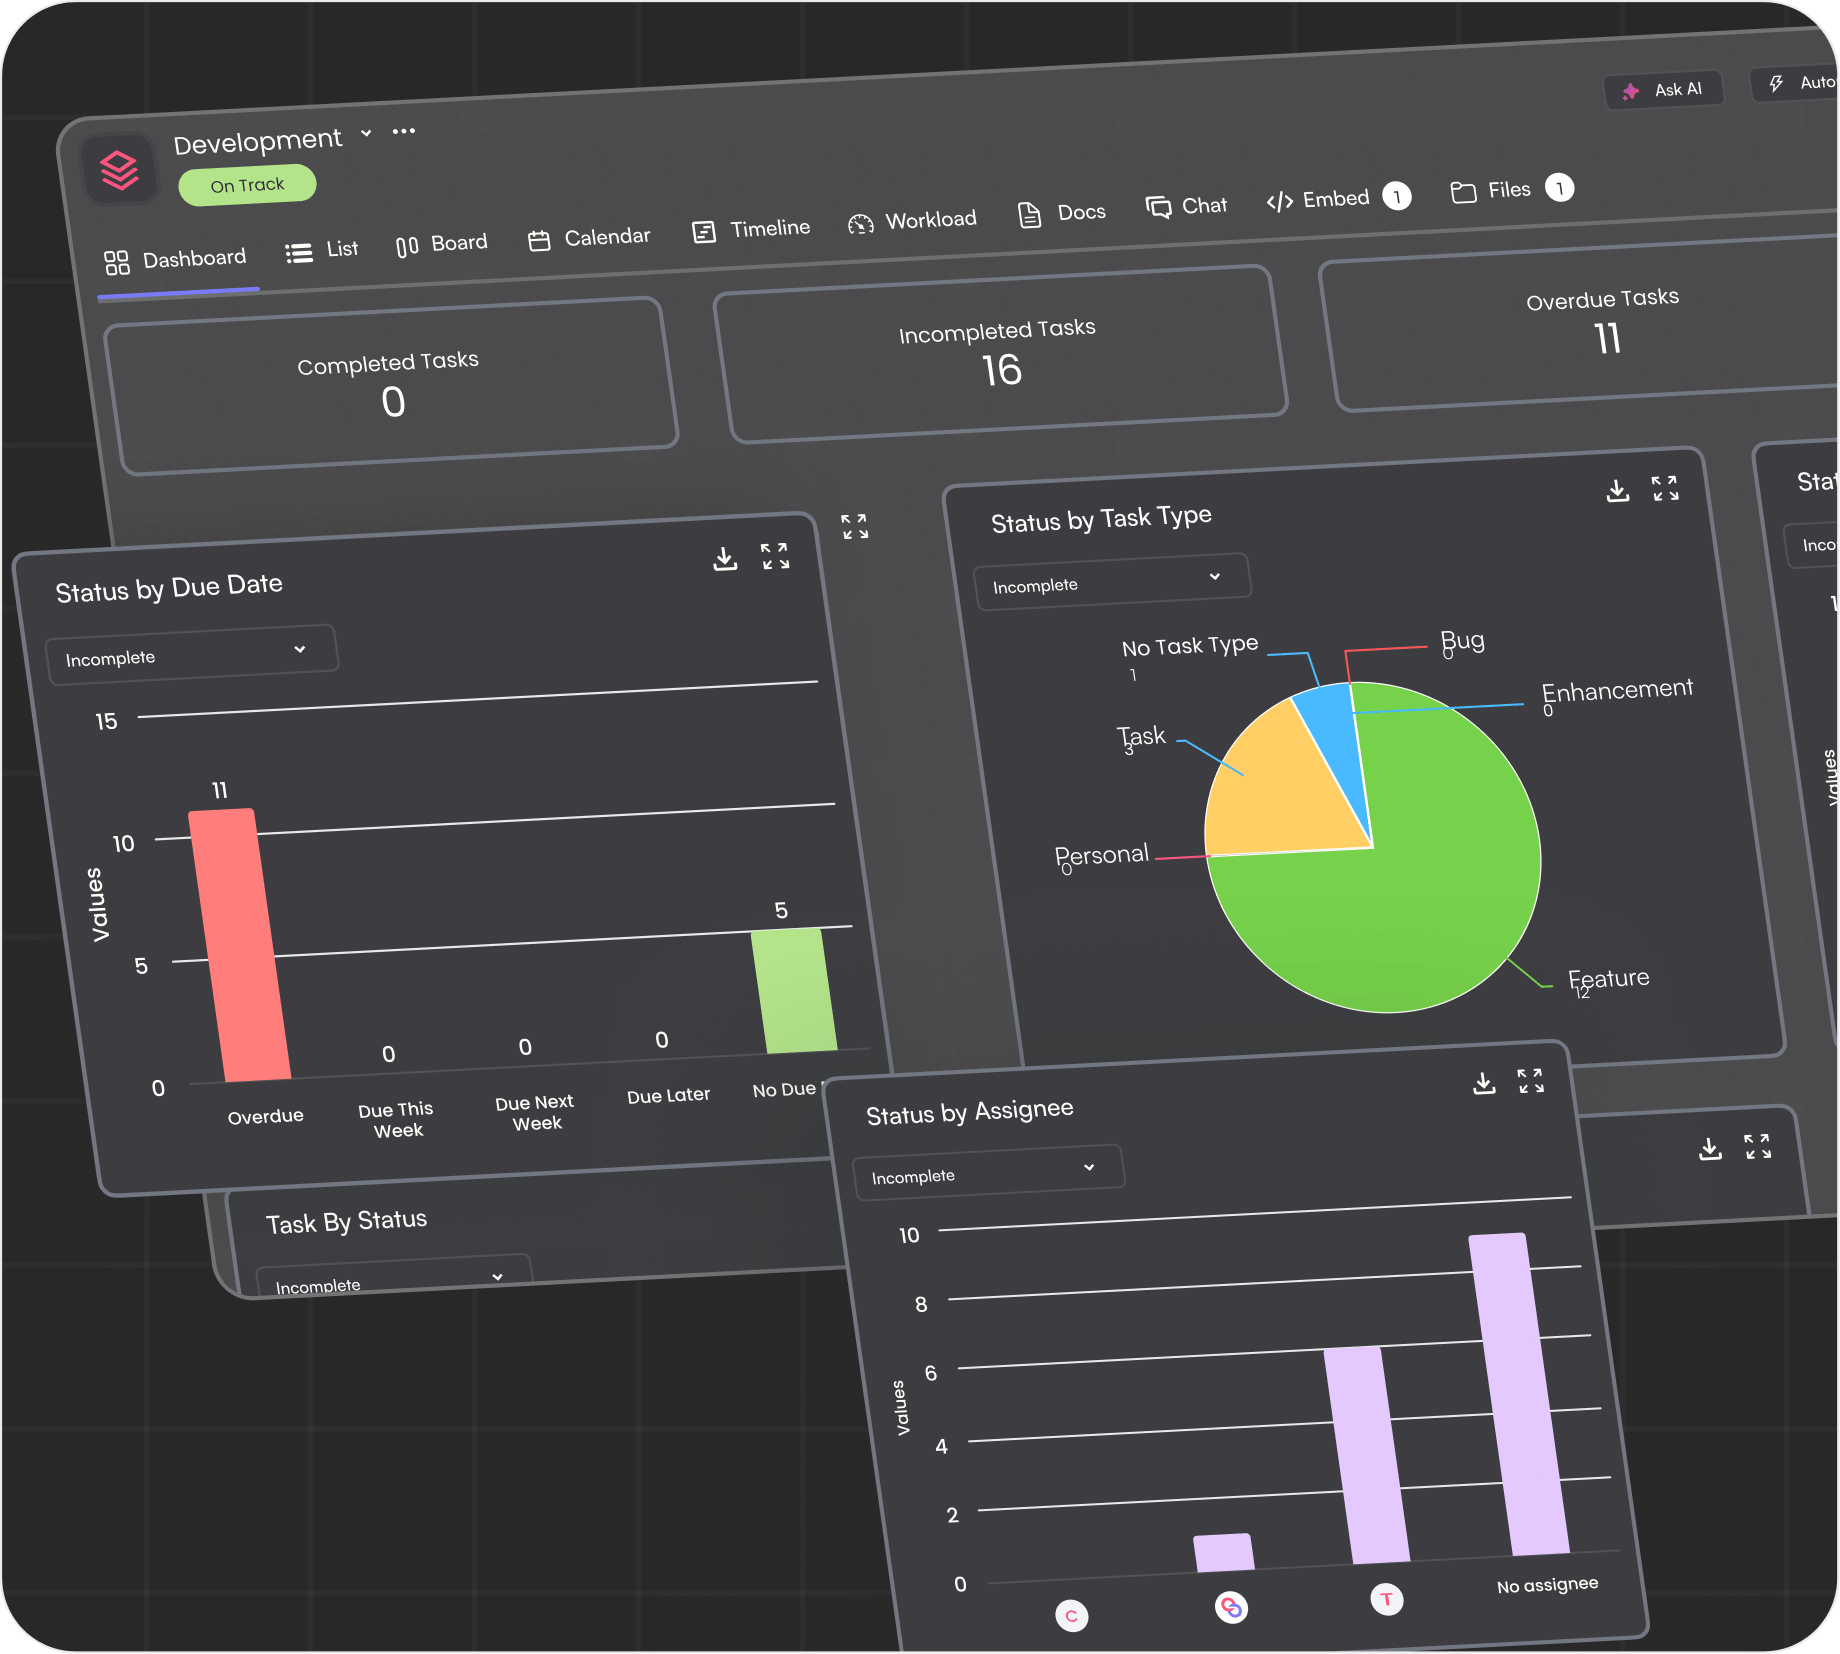Screen dimensions: 1840x1654
Task: Open Incomplete dropdown in Status by Task Type
Action: tap(1112, 581)
